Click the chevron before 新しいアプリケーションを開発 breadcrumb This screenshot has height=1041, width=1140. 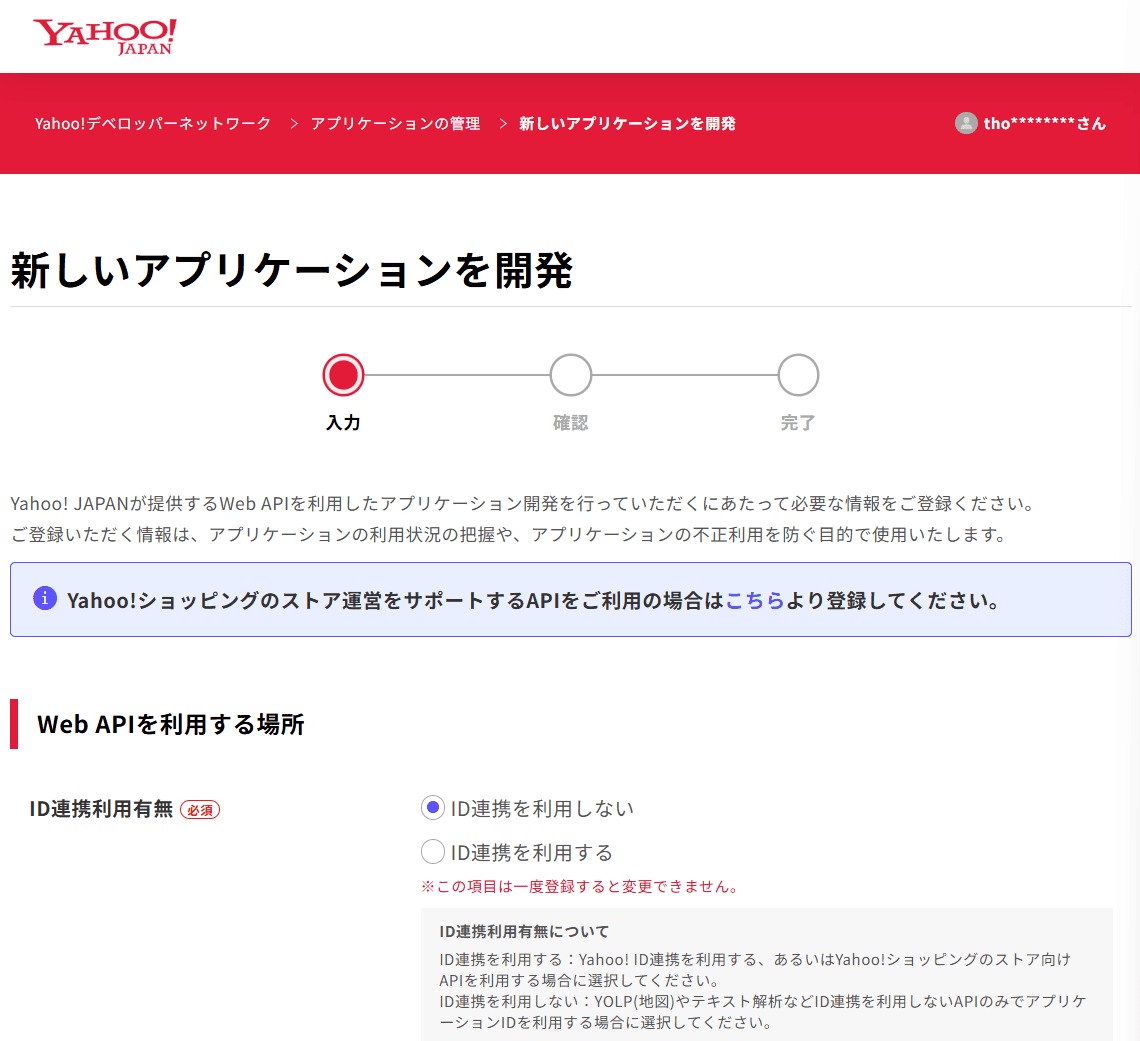[503, 124]
